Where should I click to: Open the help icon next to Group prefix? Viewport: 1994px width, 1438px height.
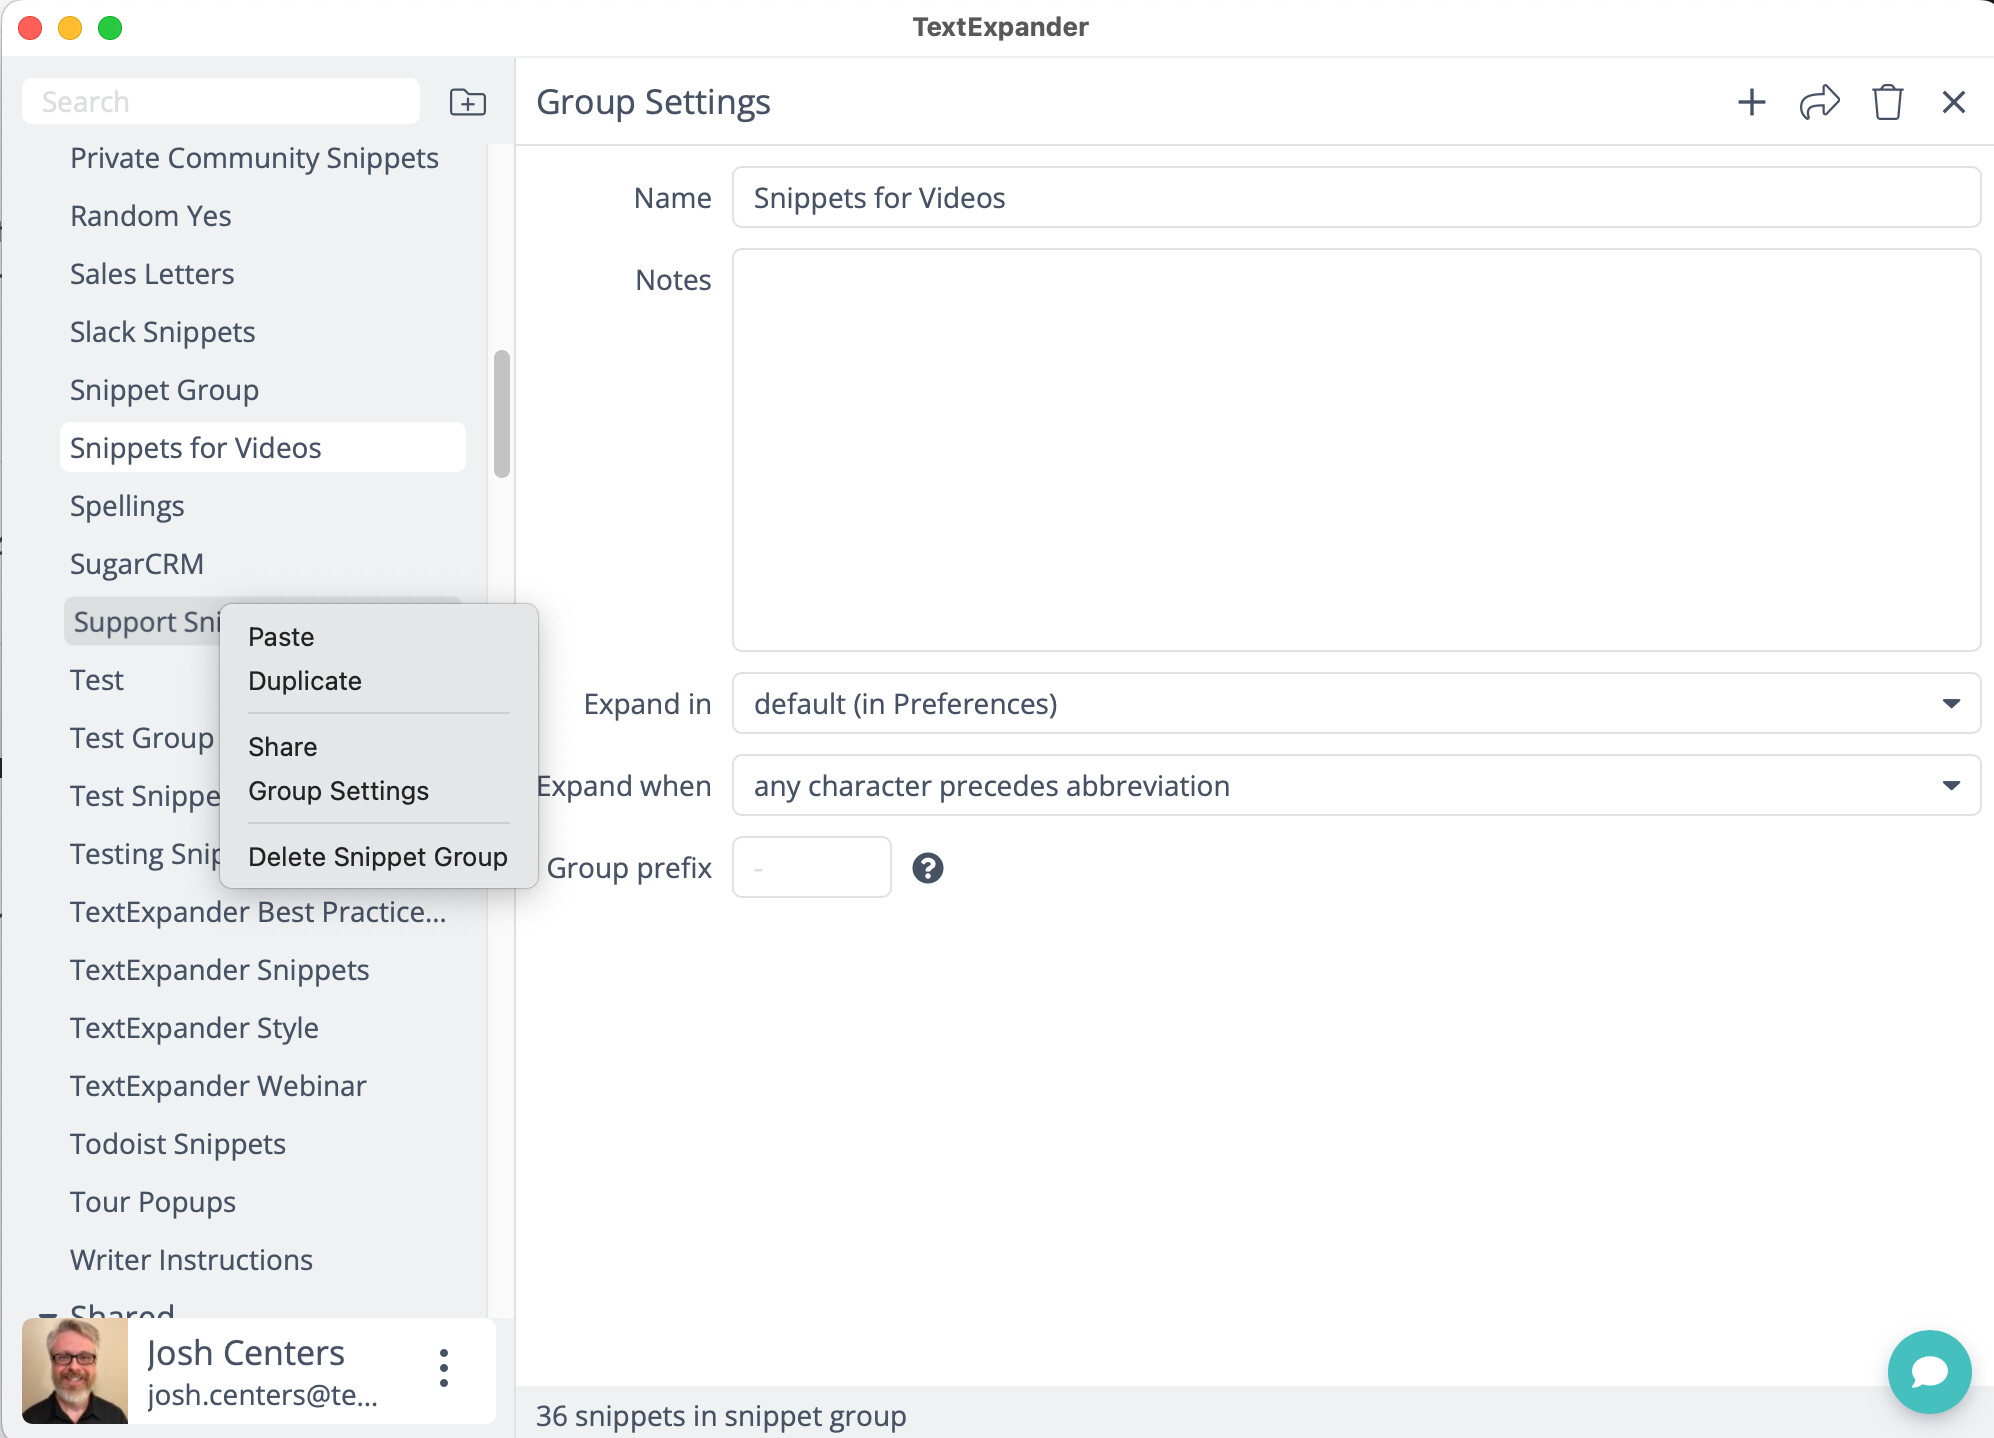click(927, 868)
